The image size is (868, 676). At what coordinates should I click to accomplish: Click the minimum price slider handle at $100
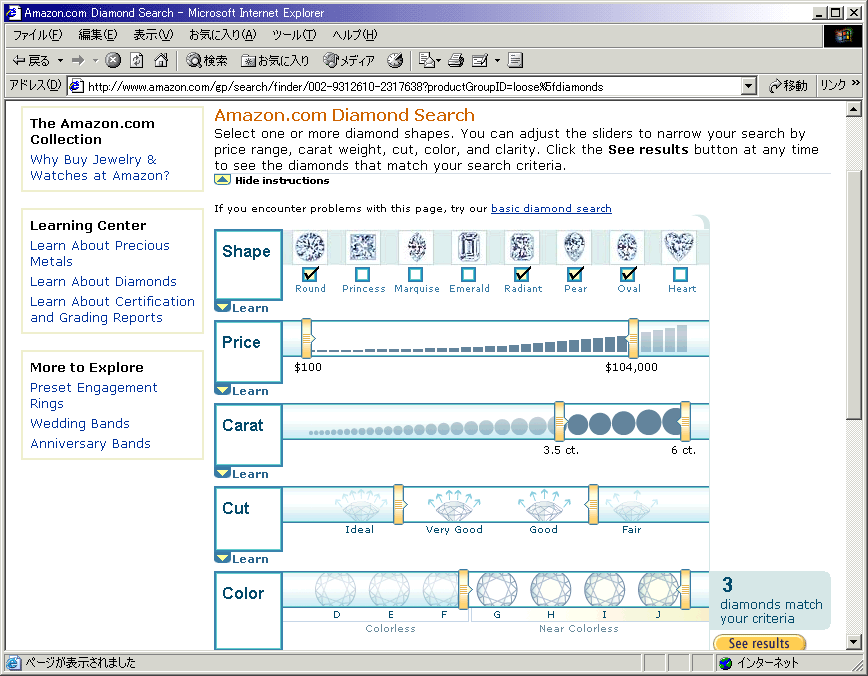tap(307, 338)
